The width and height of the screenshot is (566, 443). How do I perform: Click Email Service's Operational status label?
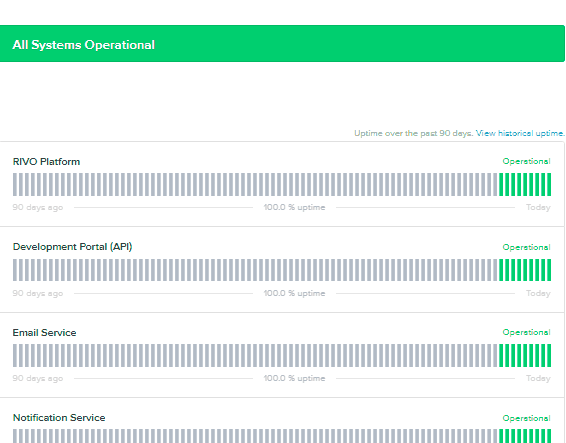click(x=526, y=332)
